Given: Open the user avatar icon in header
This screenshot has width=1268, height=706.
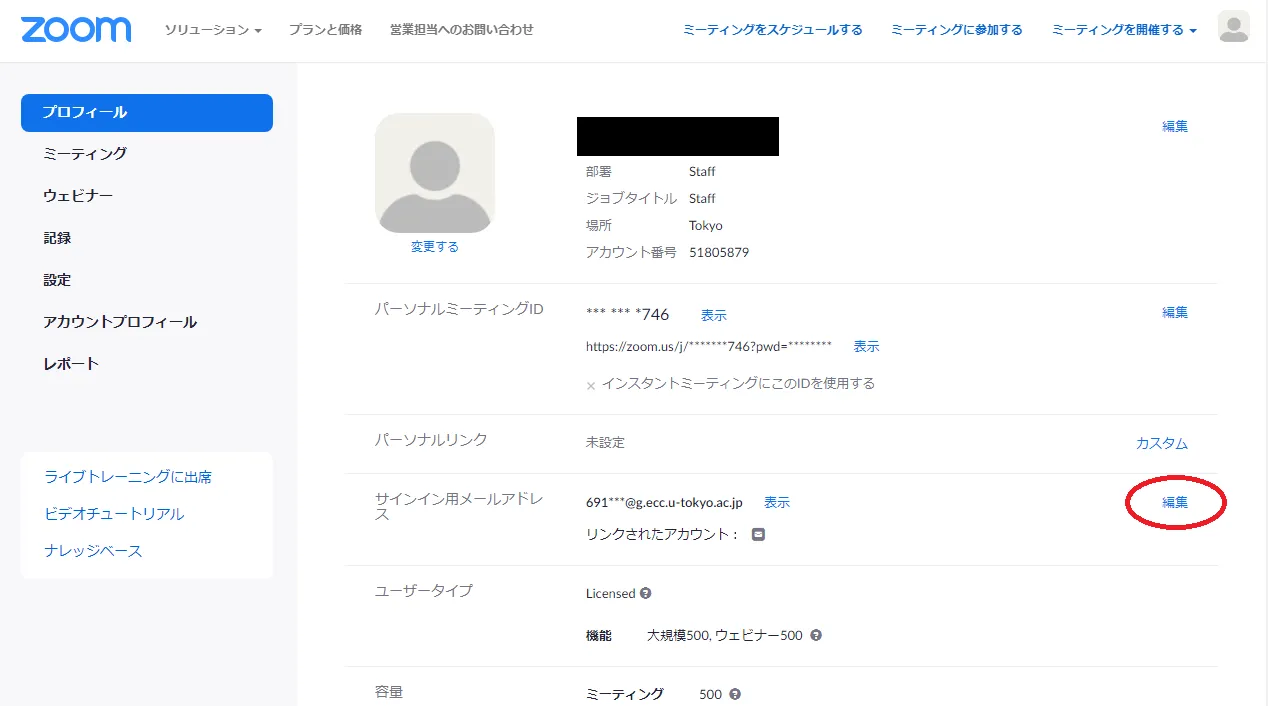Looking at the screenshot, I should pos(1233,28).
